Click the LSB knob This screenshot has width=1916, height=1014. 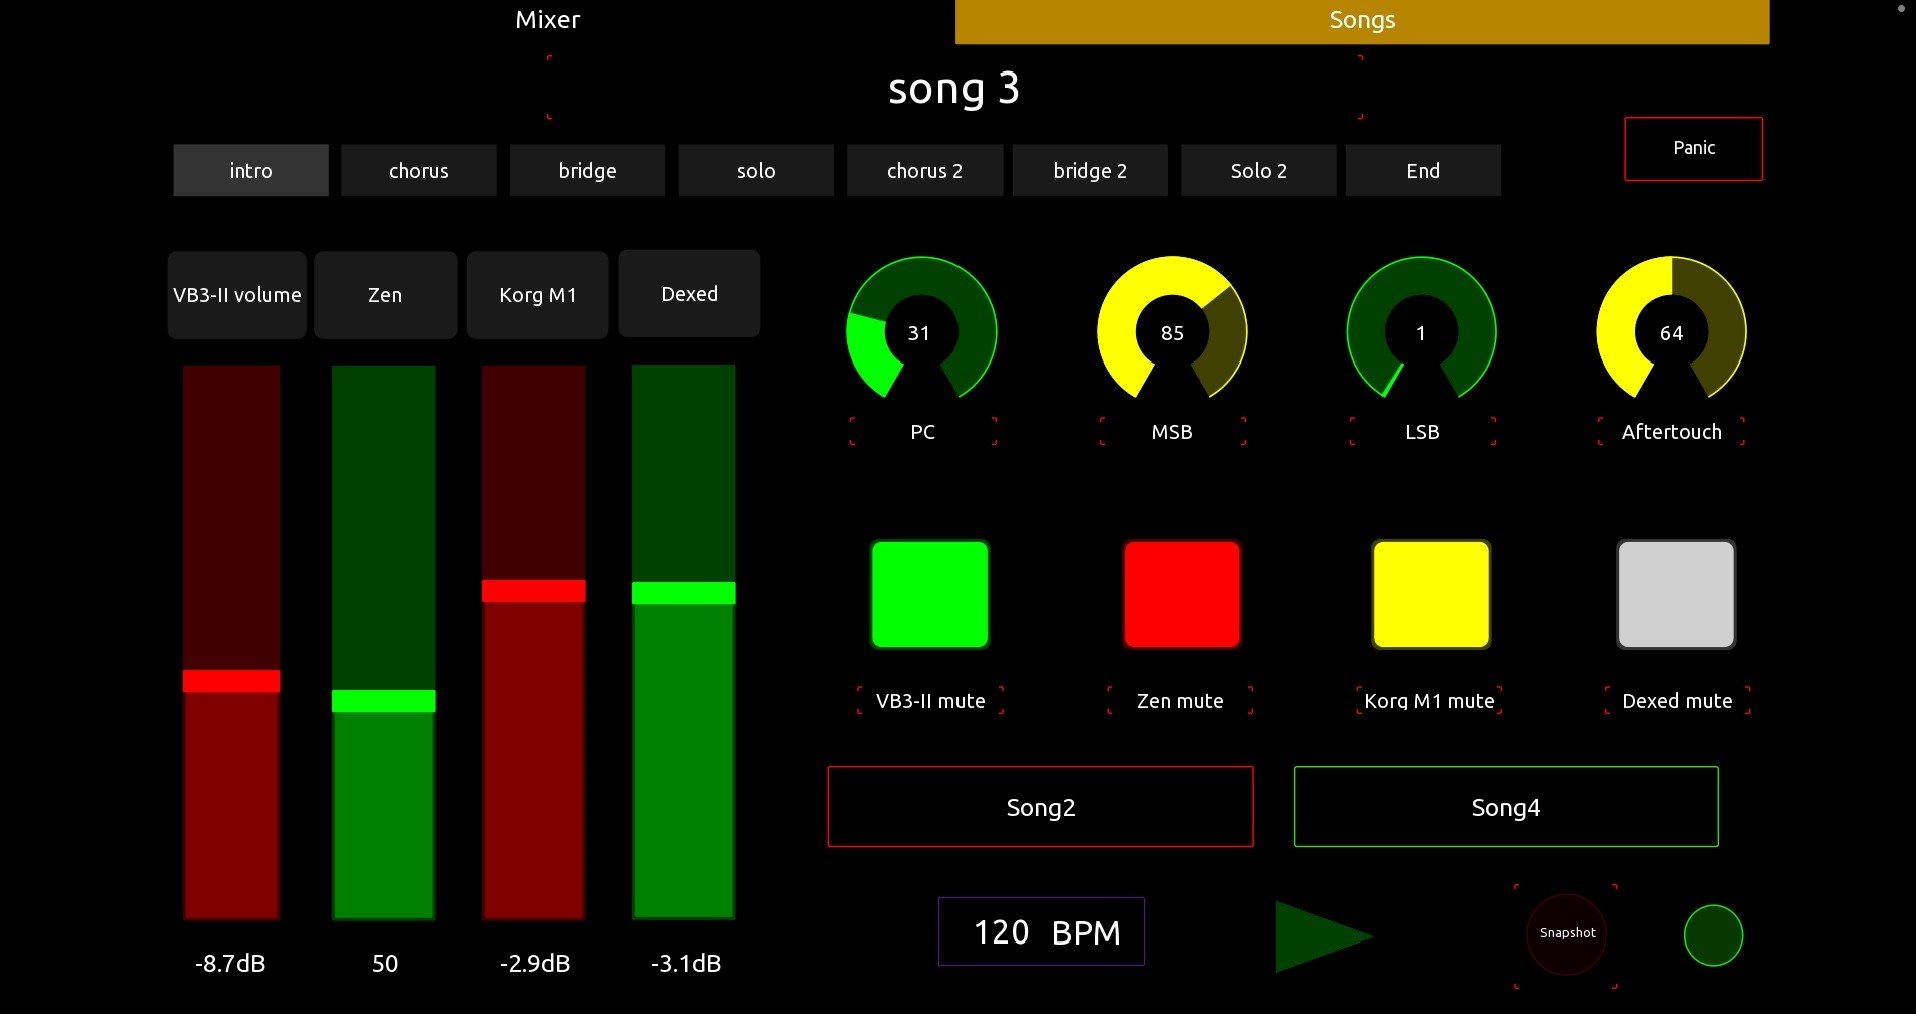point(1421,333)
